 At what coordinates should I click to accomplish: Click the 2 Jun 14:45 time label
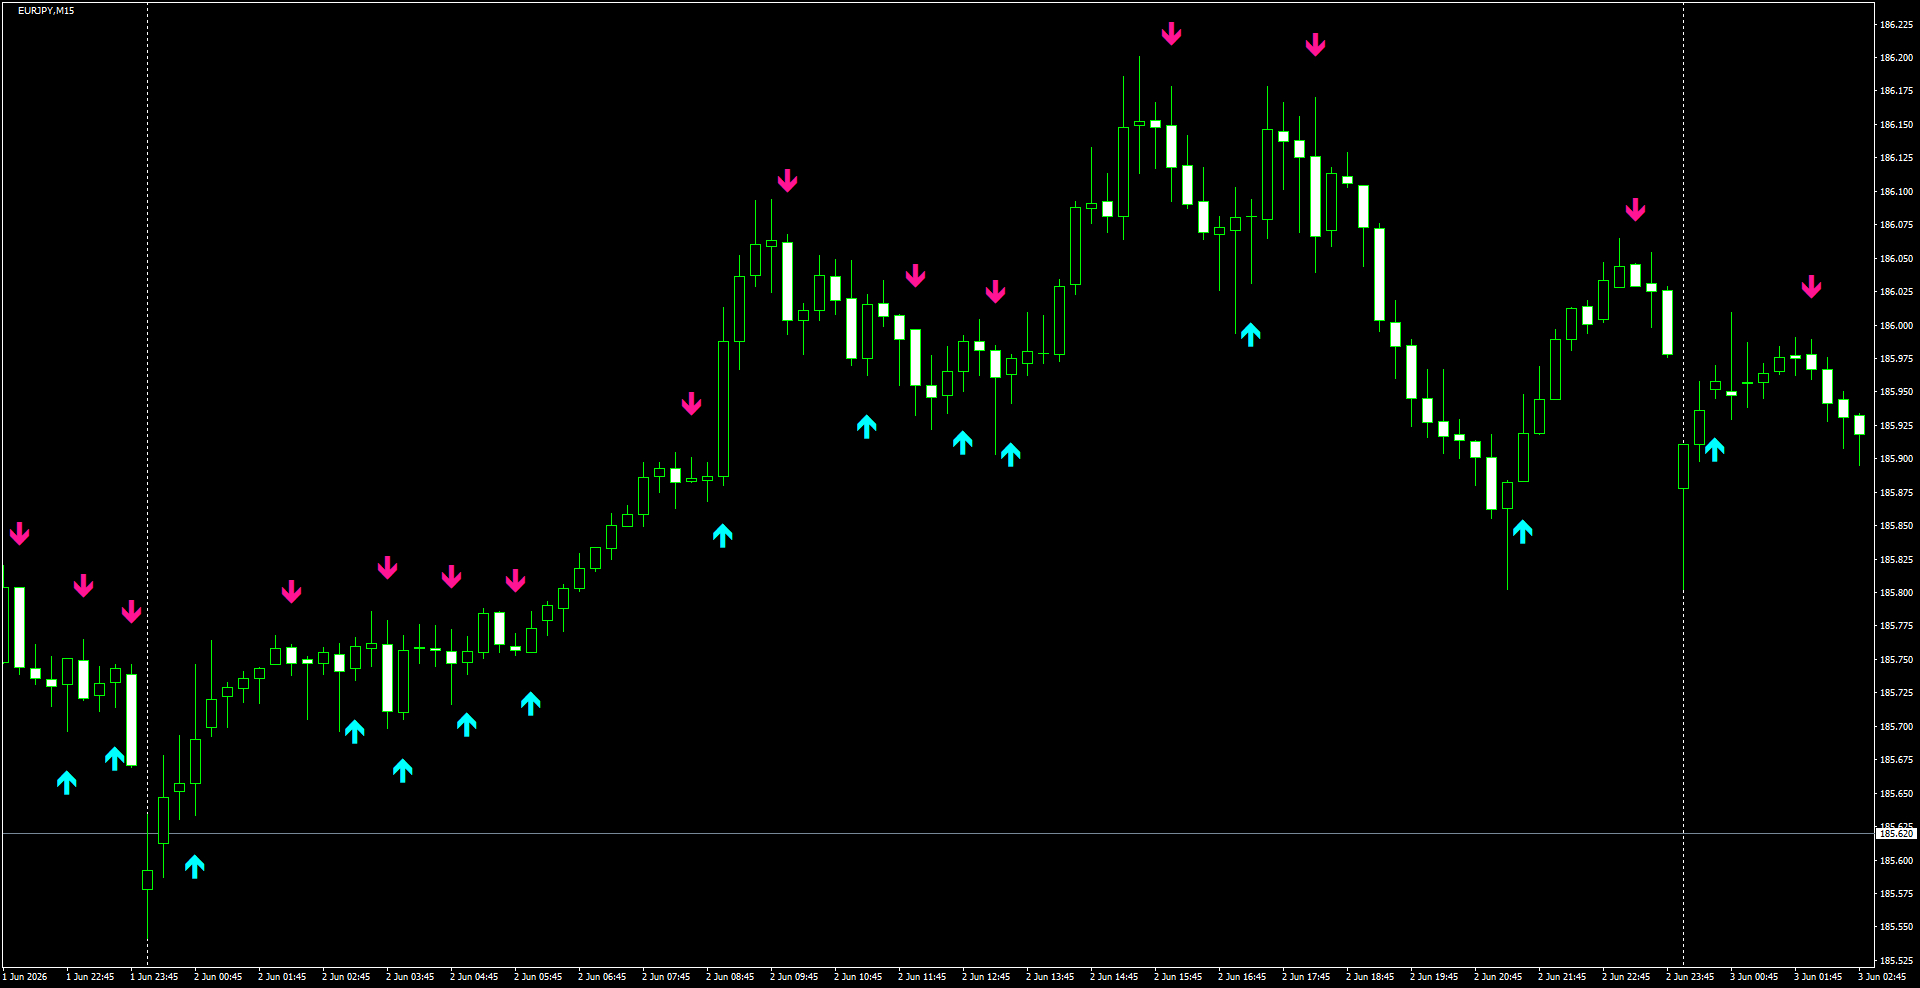click(x=1114, y=977)
